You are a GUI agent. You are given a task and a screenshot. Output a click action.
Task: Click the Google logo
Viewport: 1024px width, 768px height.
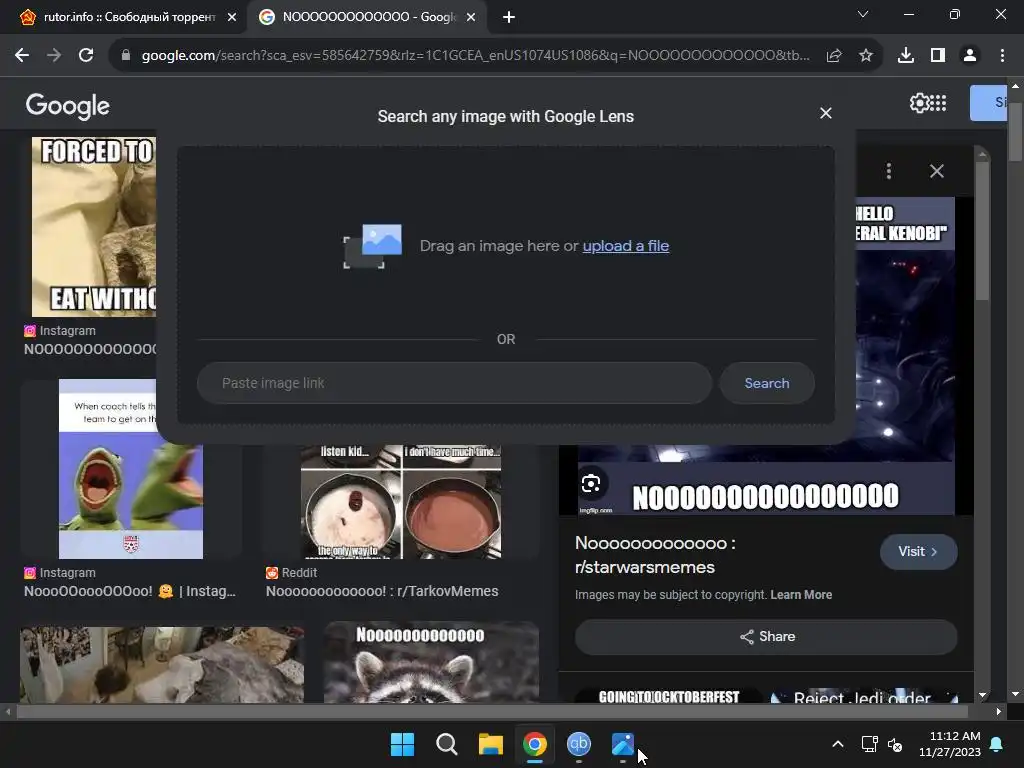pos(68,105)
